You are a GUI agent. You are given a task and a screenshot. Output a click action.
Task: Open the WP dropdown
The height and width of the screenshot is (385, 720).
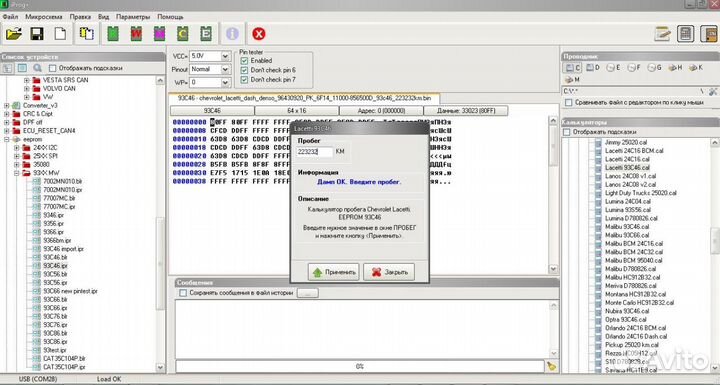pos(225,83)
